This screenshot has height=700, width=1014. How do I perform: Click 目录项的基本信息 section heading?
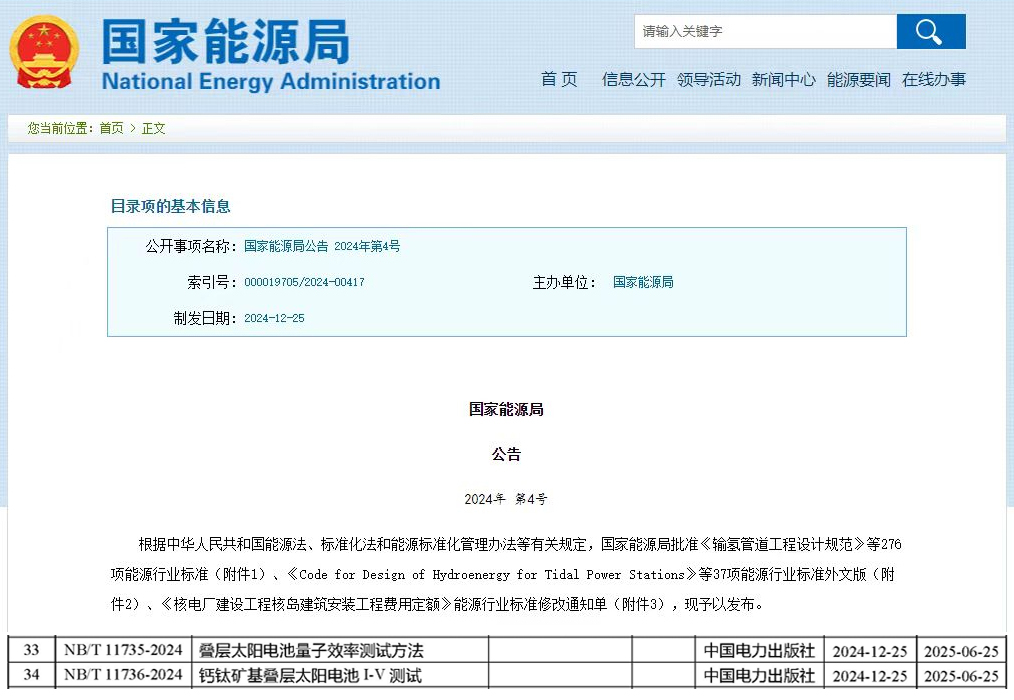tap(170, 207)
